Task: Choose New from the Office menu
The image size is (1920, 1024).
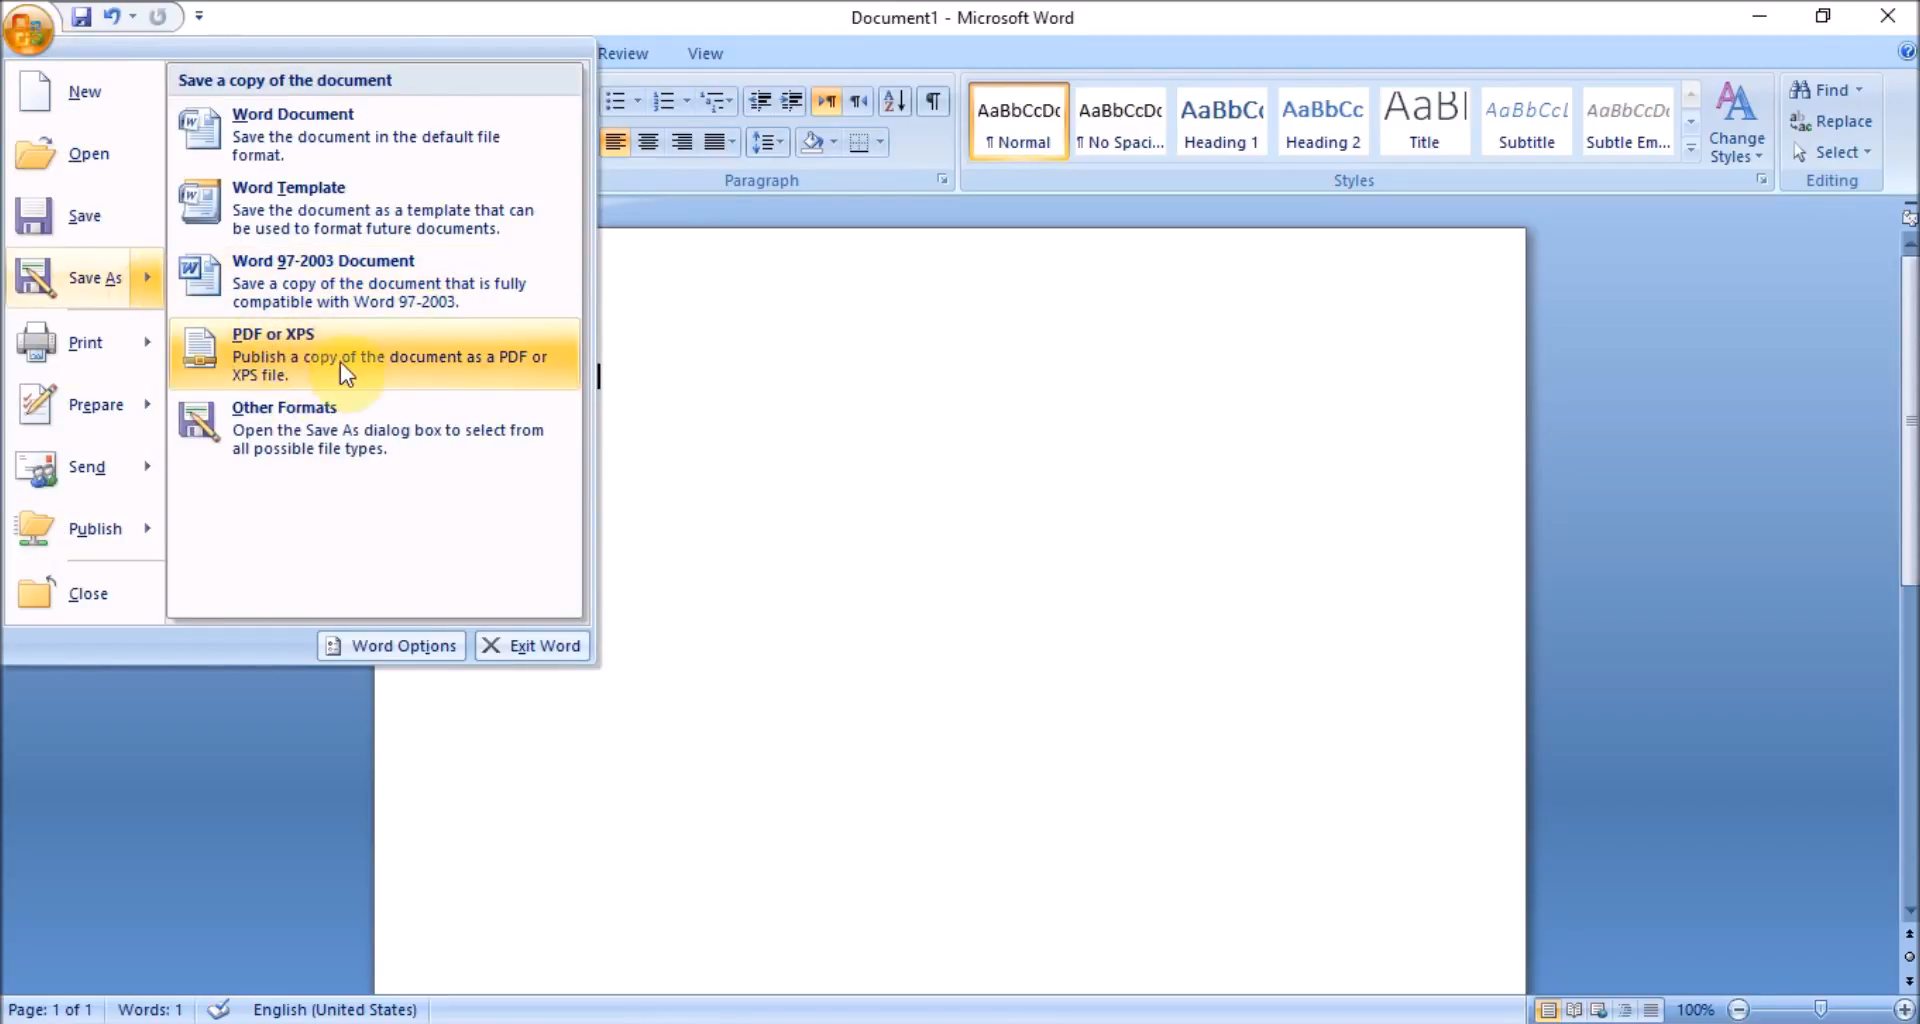Action: 84,92
